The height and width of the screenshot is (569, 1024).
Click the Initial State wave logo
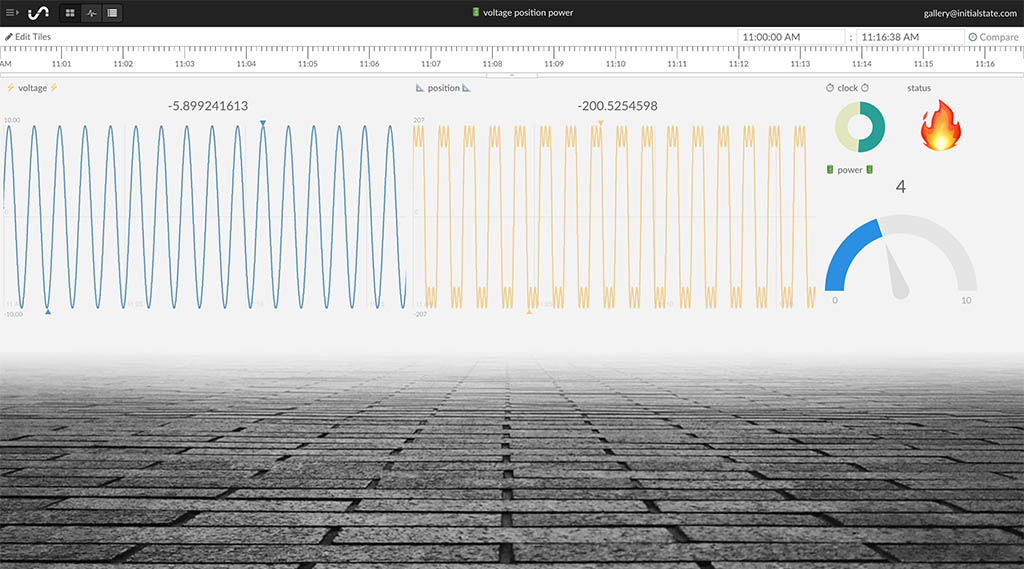tap(38, 13)
